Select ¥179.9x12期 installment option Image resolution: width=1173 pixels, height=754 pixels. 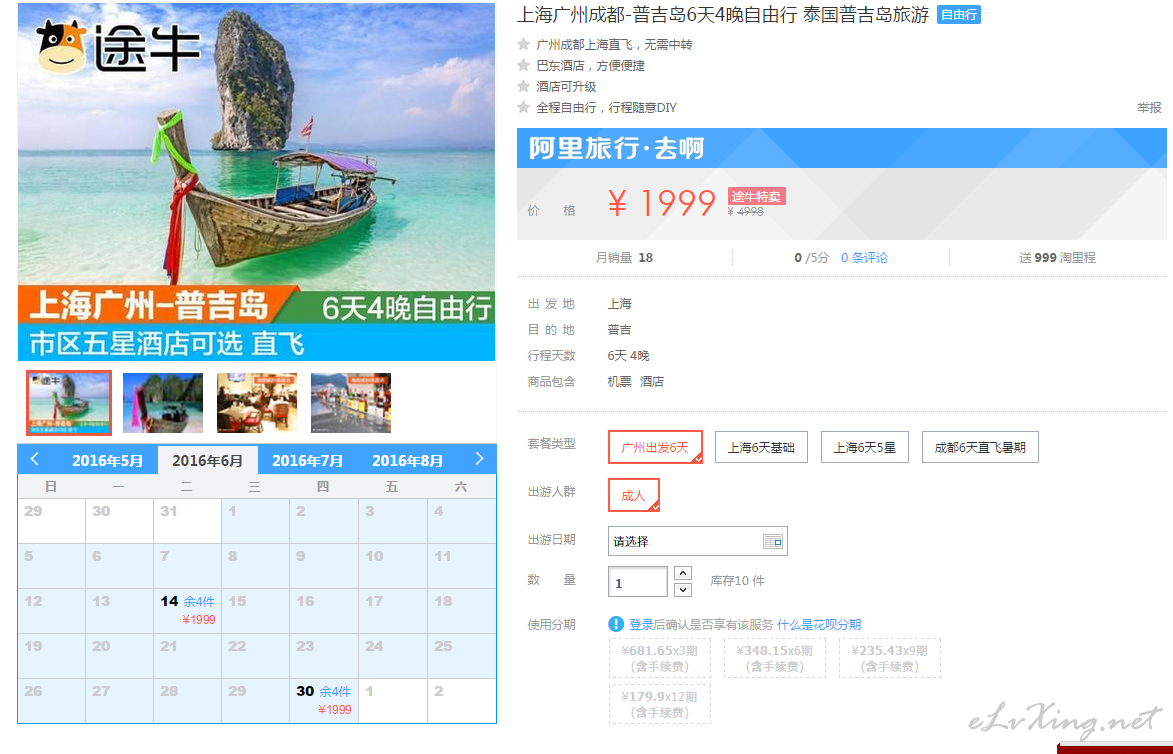(660, 704)
